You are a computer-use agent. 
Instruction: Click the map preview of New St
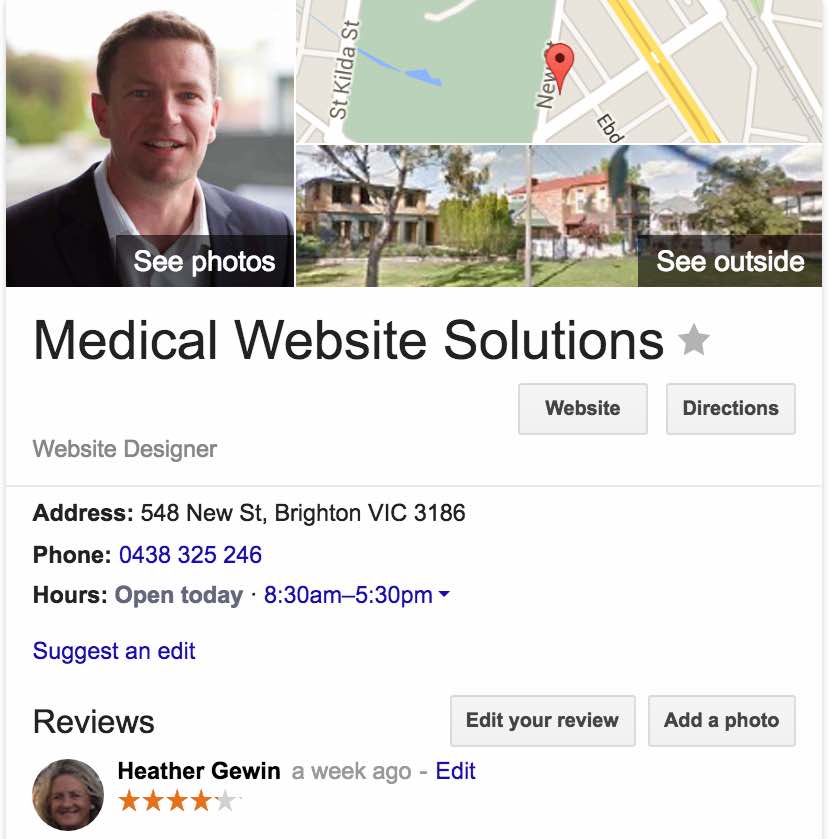pyautogui.click(x=559, y=71)
